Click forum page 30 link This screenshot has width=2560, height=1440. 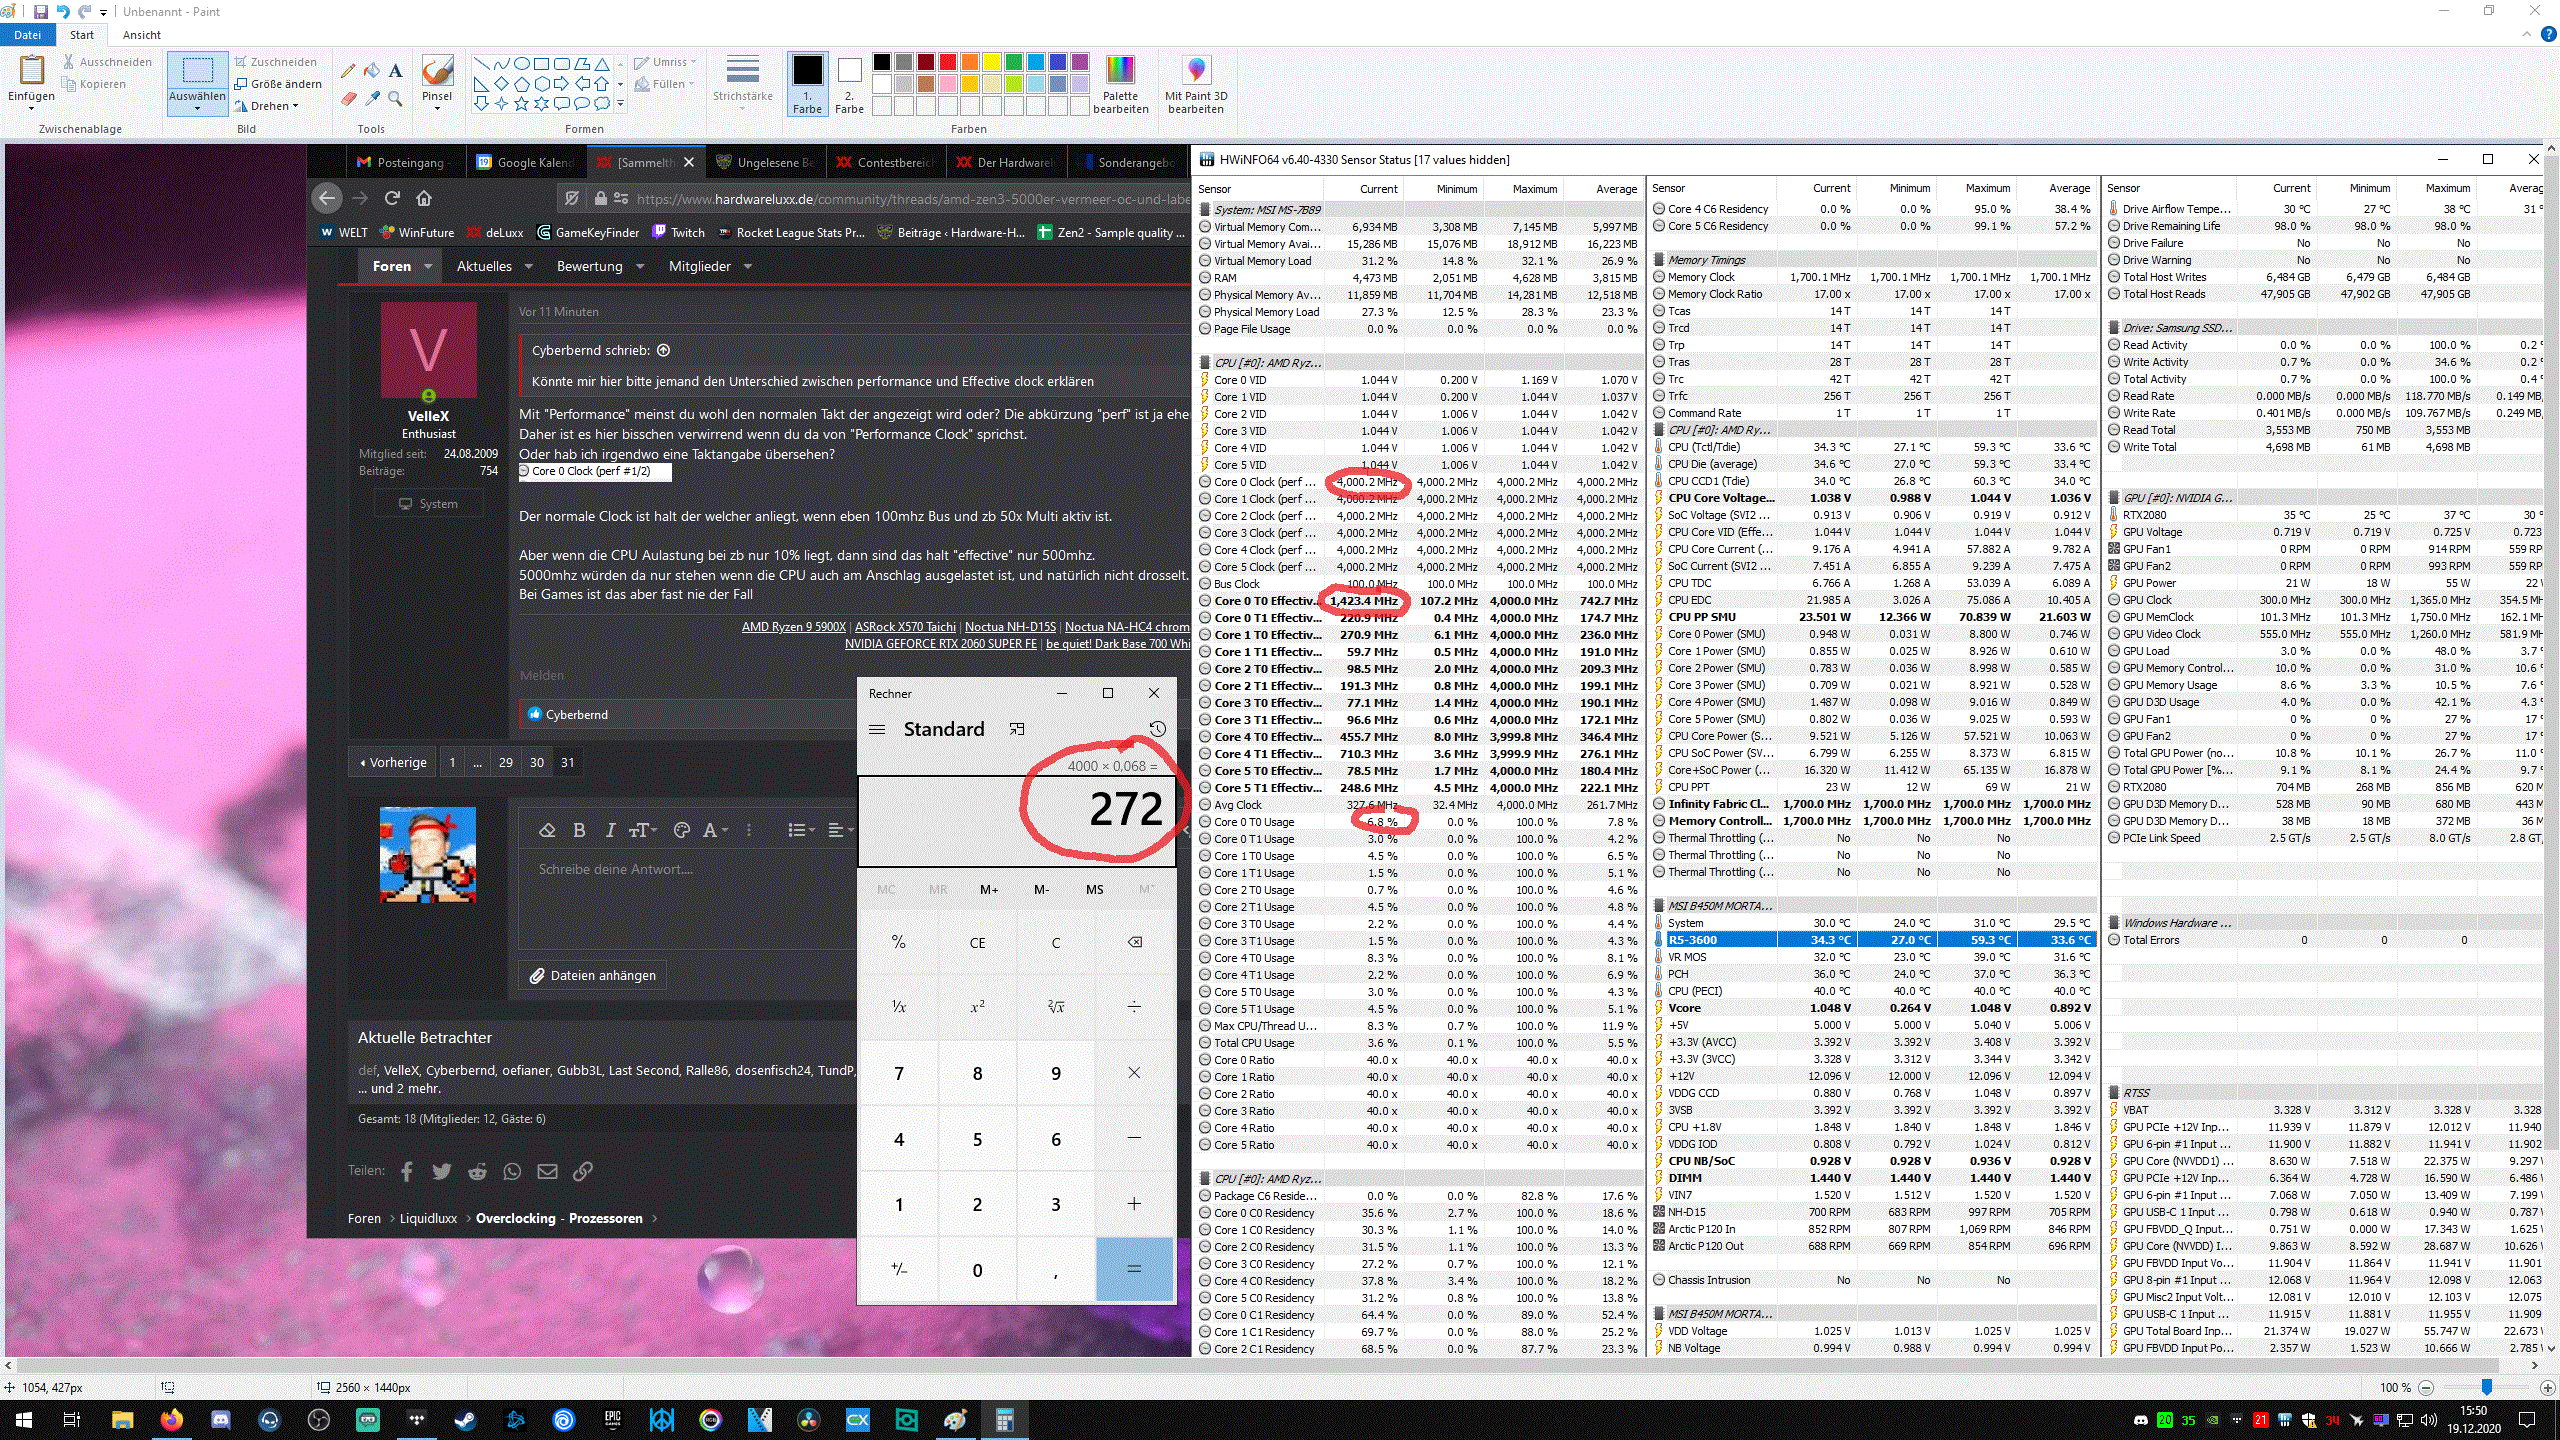point(537,762)
